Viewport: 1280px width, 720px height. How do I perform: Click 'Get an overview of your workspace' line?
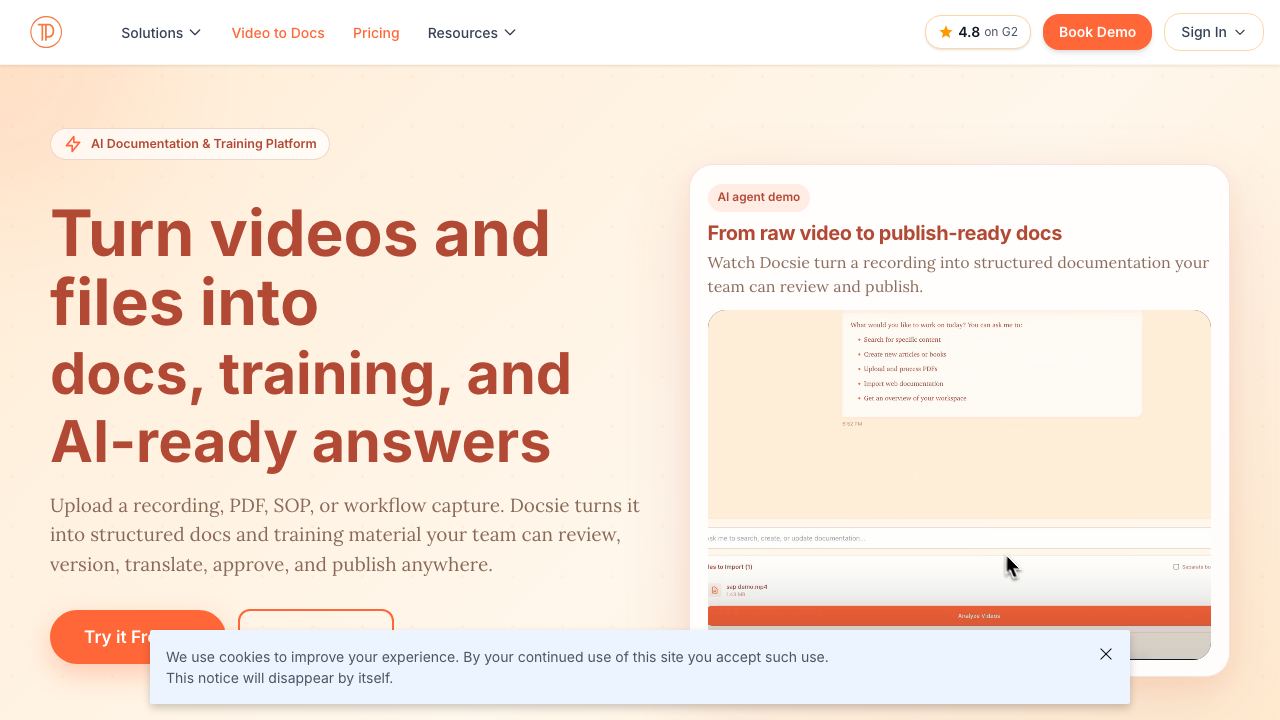914,398
